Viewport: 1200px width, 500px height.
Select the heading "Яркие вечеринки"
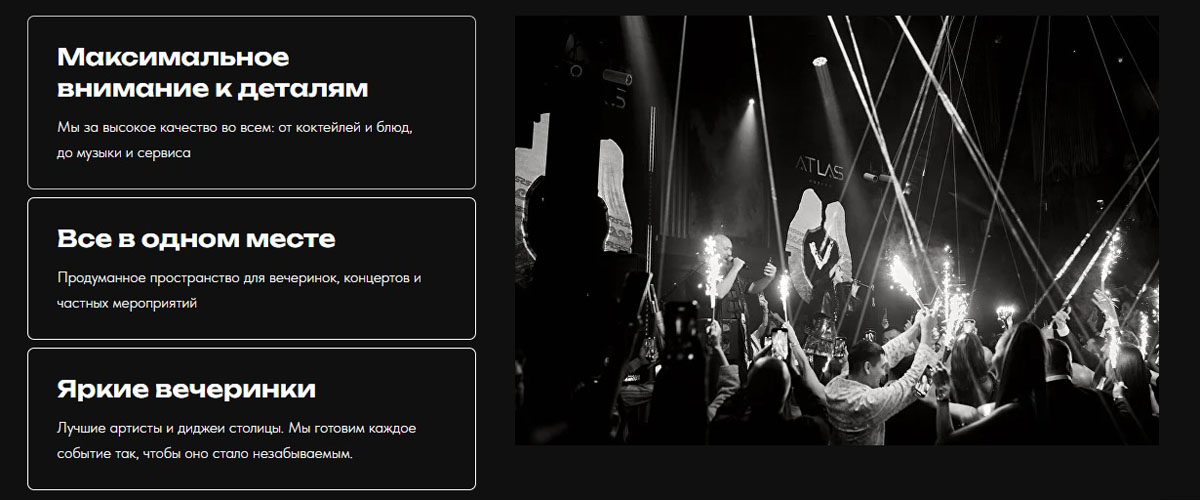[x=186, y=389]
